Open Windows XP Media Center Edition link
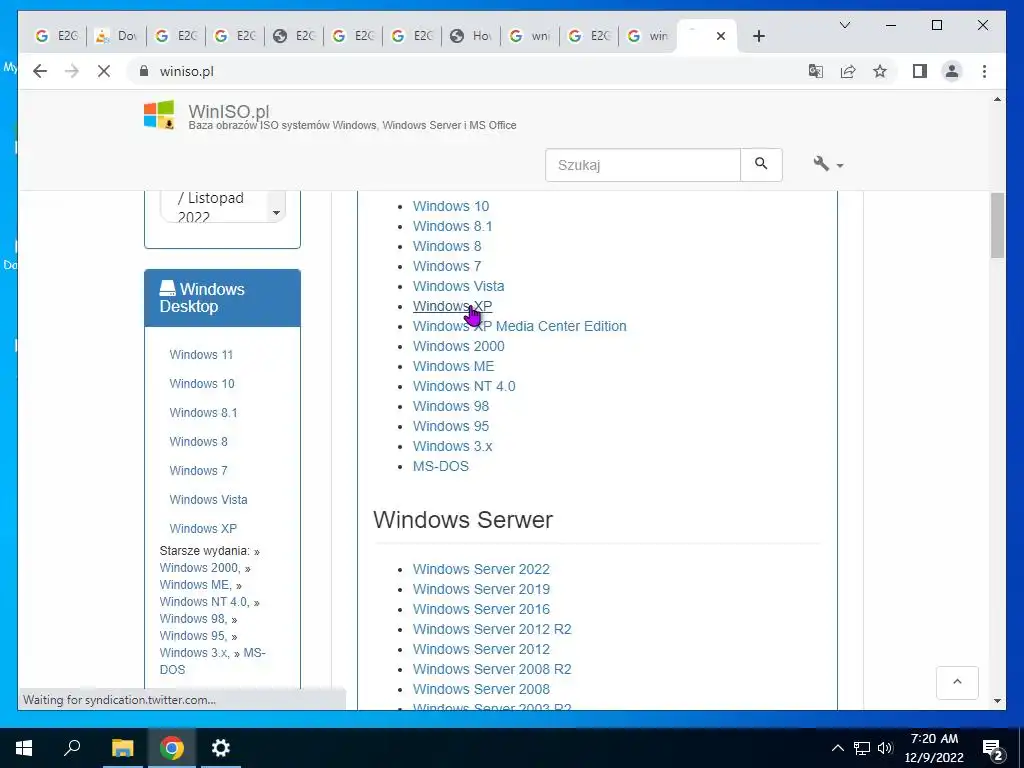Viewport: 1024px width, 768px height. tap(519, 326)
